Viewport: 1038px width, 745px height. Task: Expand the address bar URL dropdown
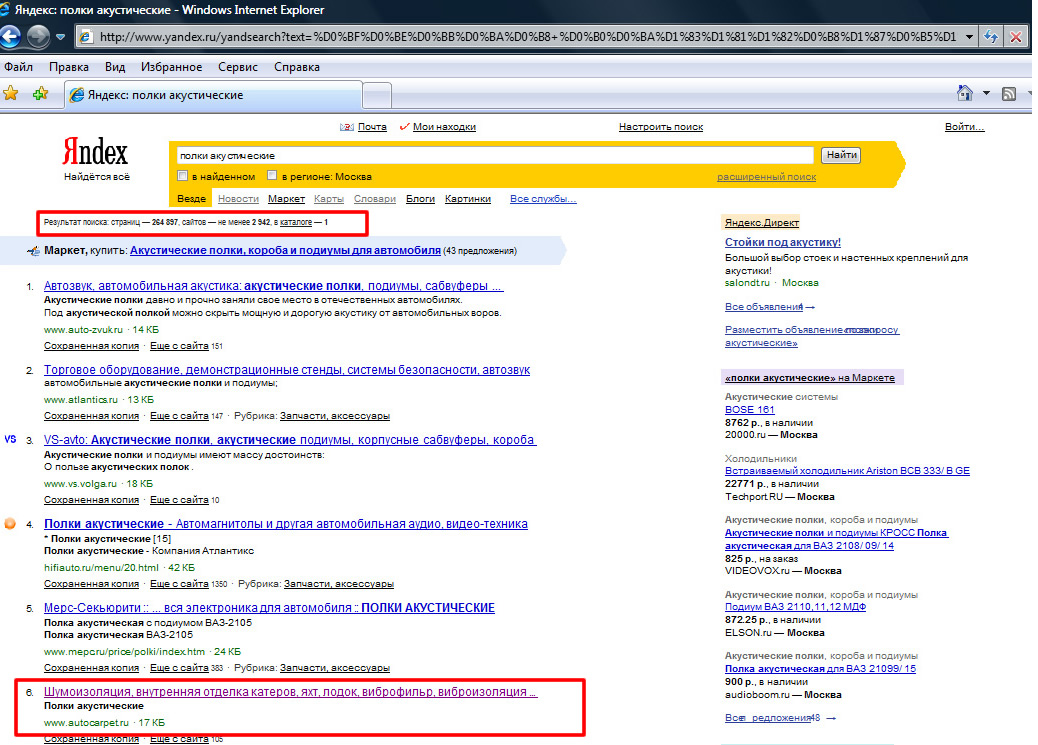pyautogui.click(x=968, y=37)
